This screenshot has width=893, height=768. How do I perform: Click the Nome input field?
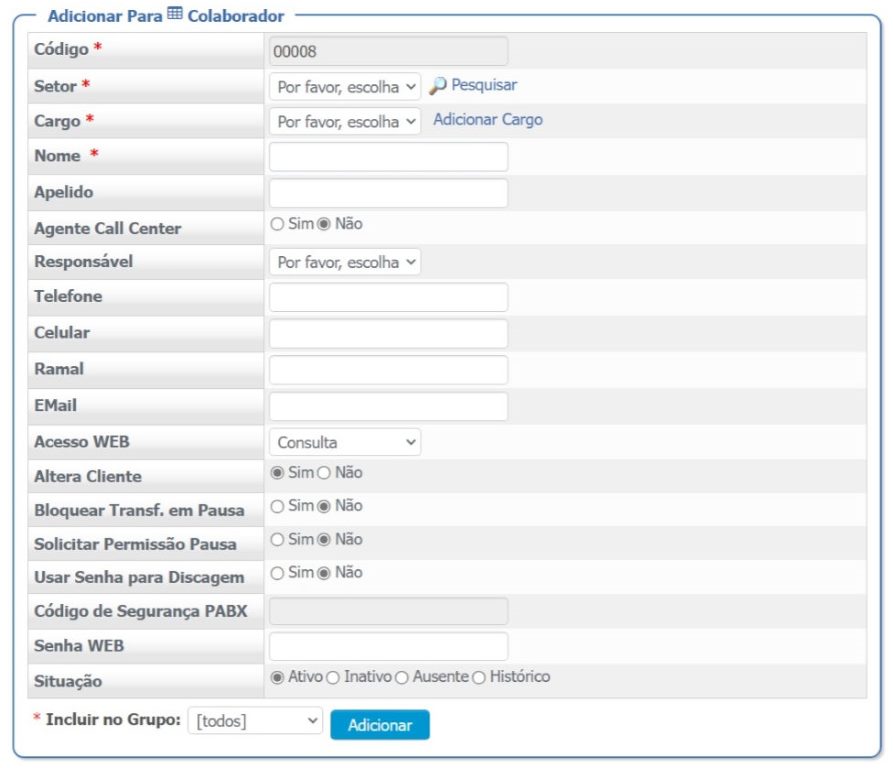point(388,157)
